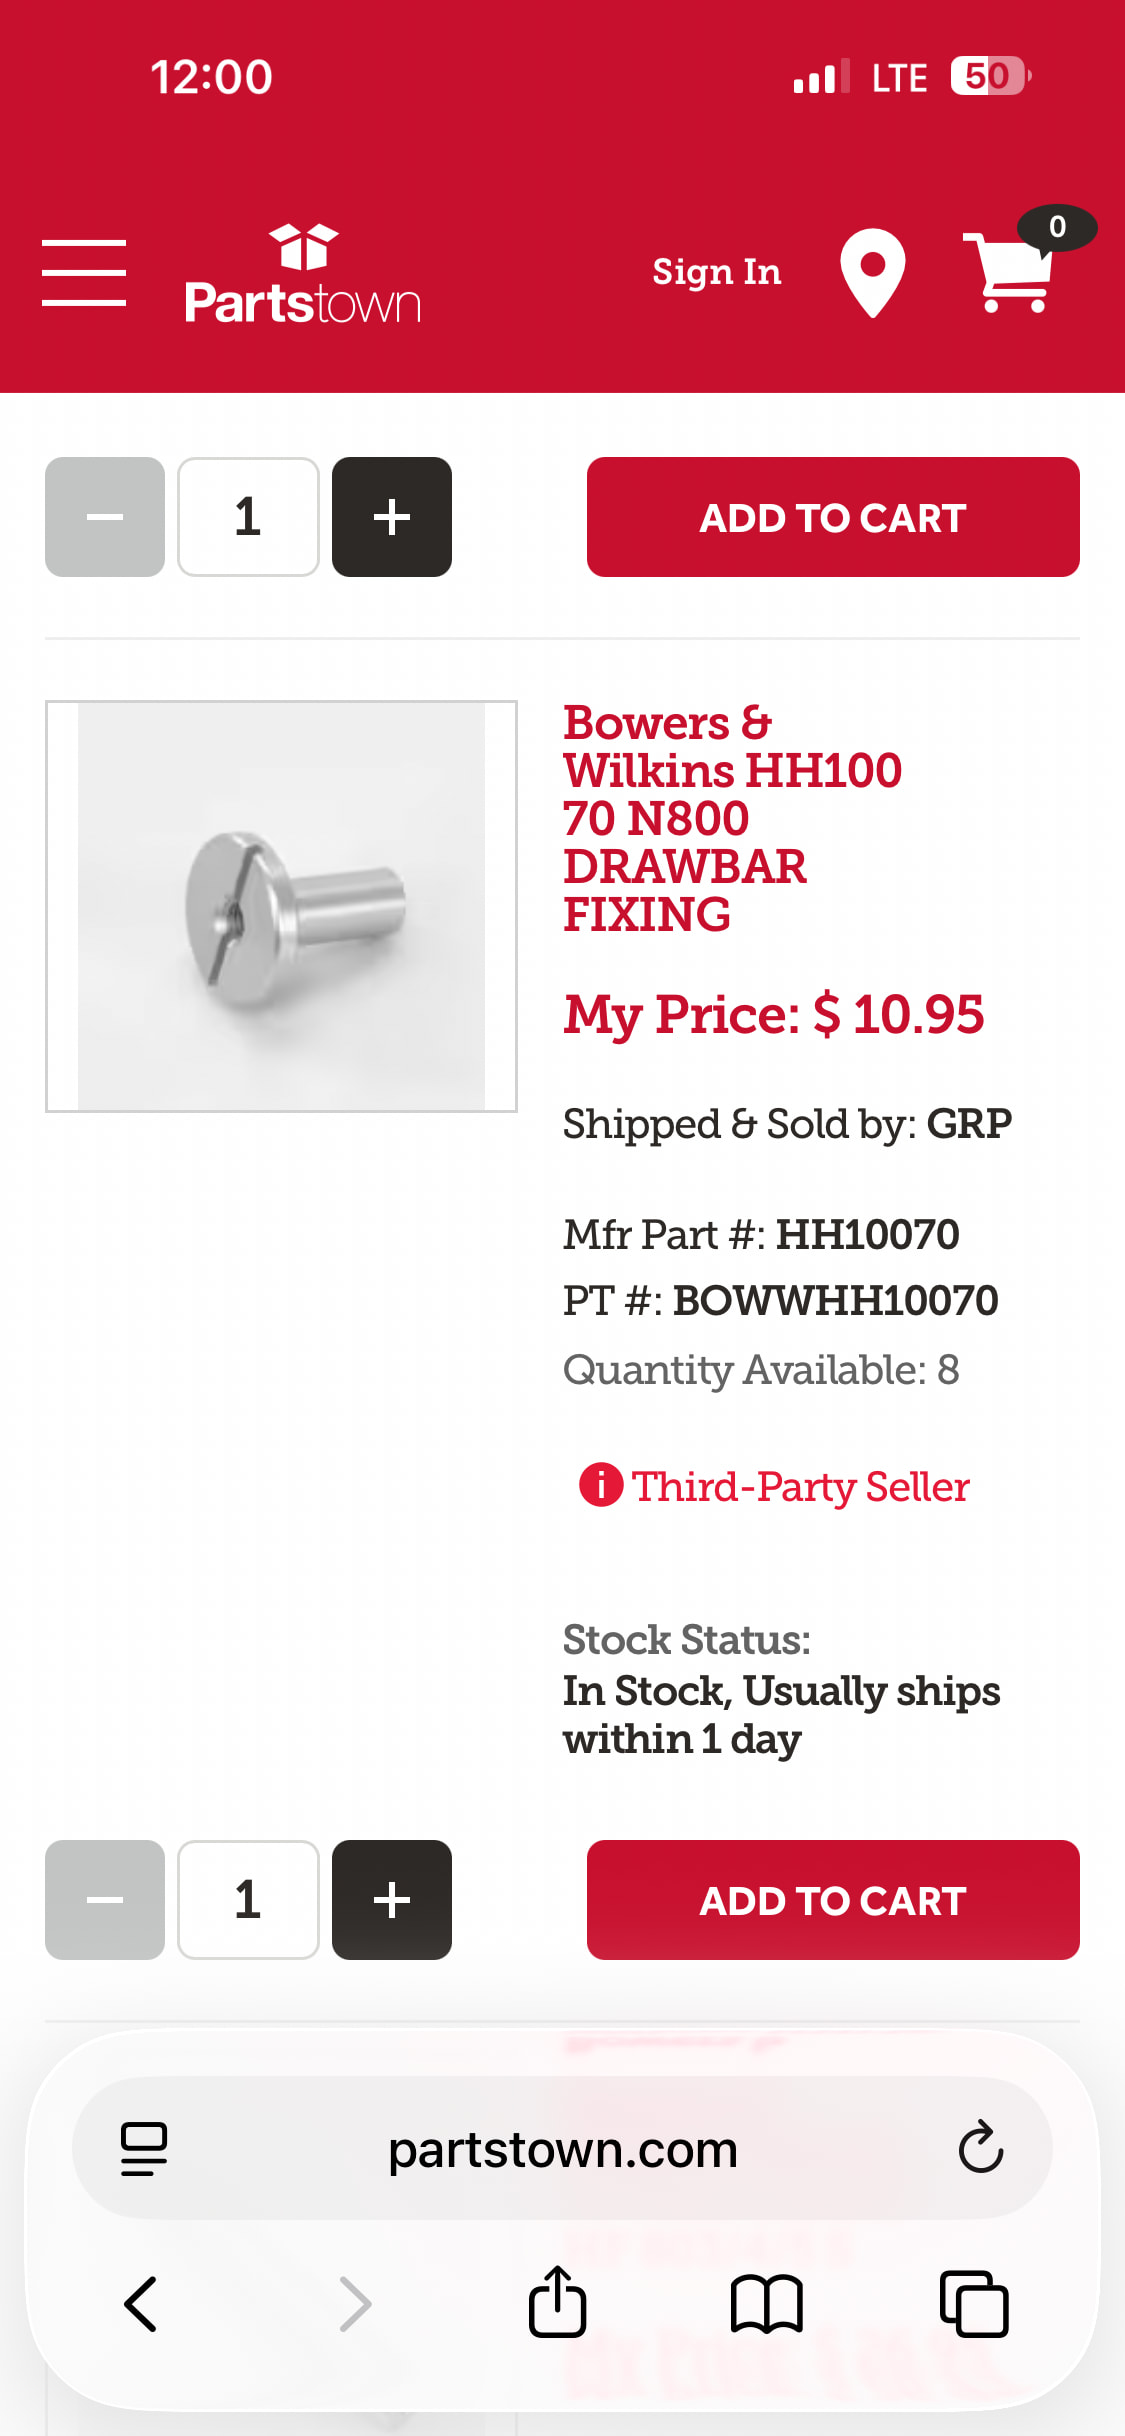Go back to previous page

click(x=141, y=2302)
